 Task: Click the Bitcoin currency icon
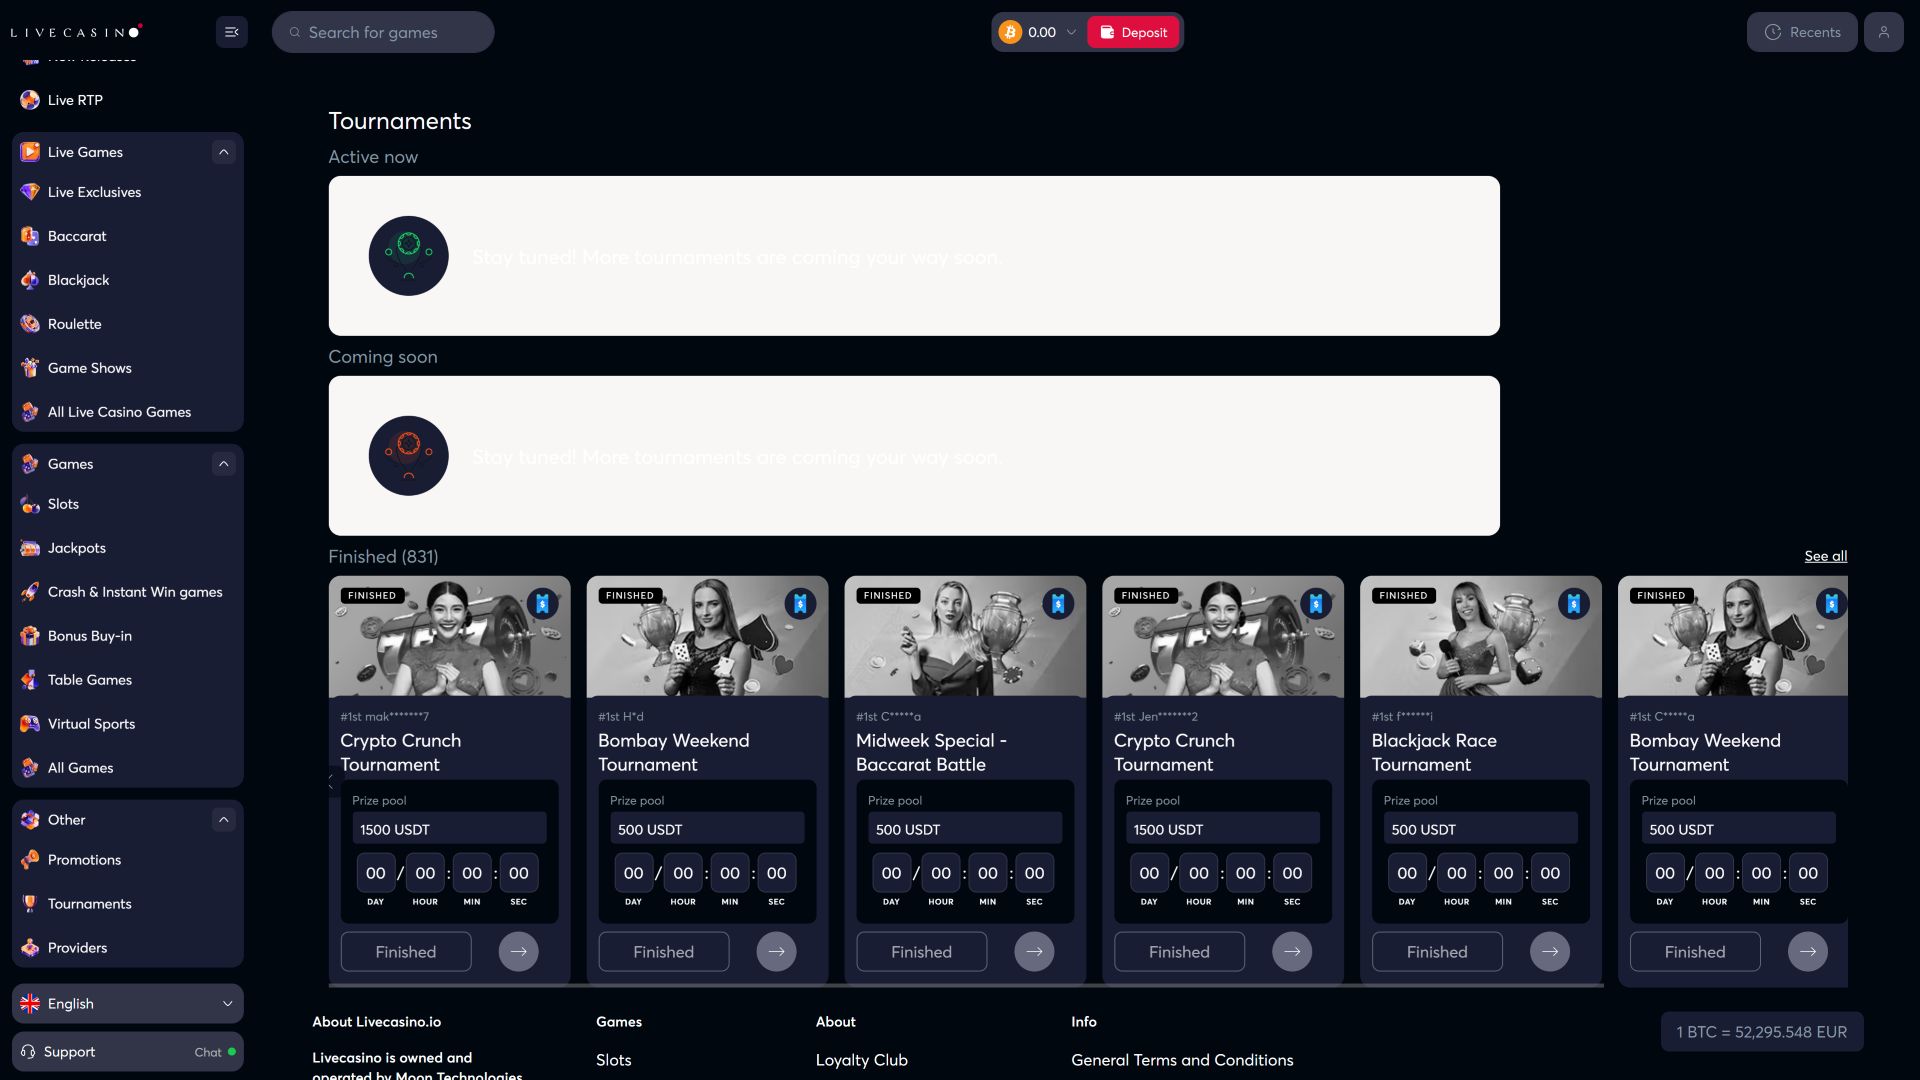1010,32
